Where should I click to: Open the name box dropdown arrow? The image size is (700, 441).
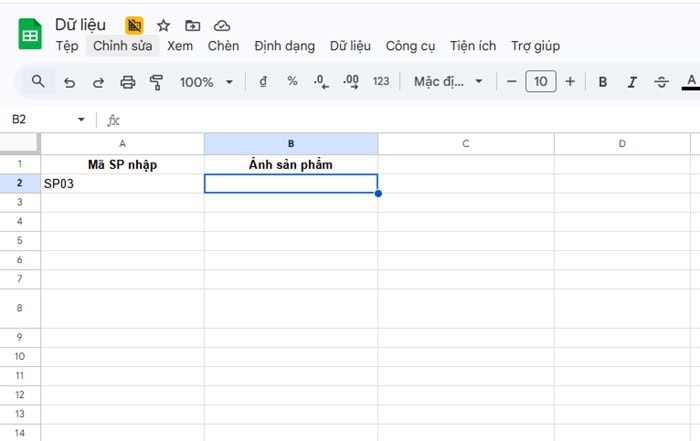pyautogui.click(x=82, y=120)
